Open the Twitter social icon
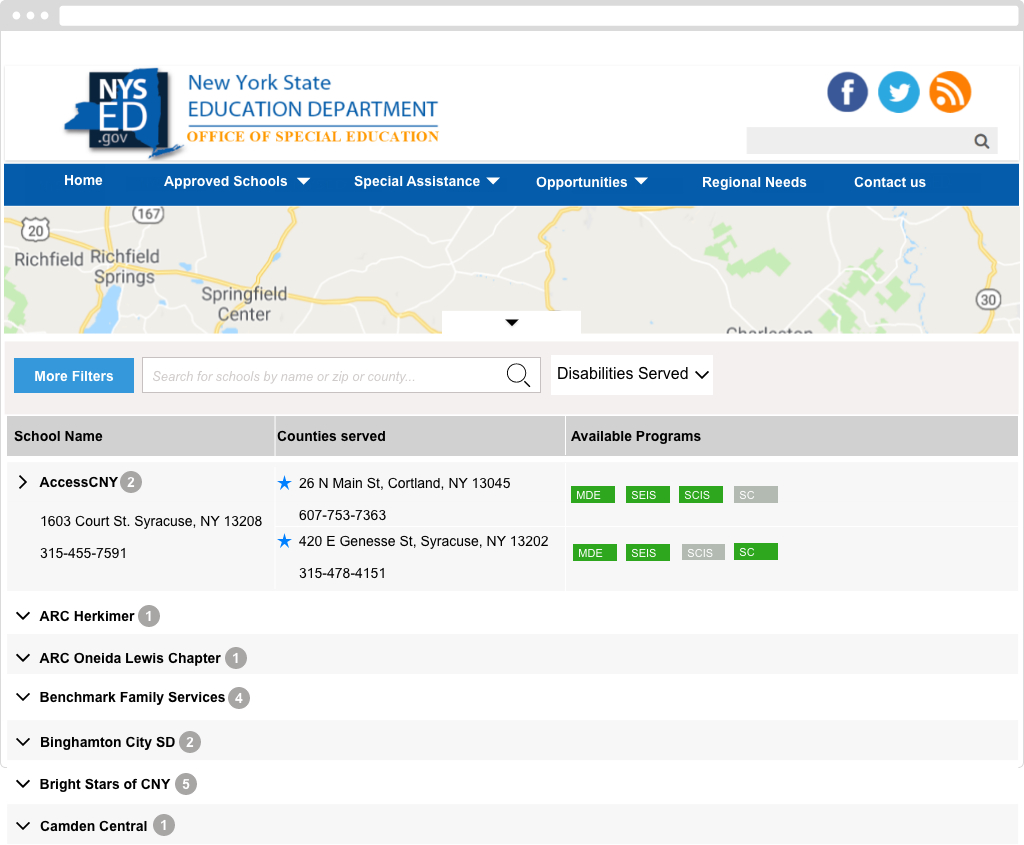1024x845 pixels. coord(898,92)
